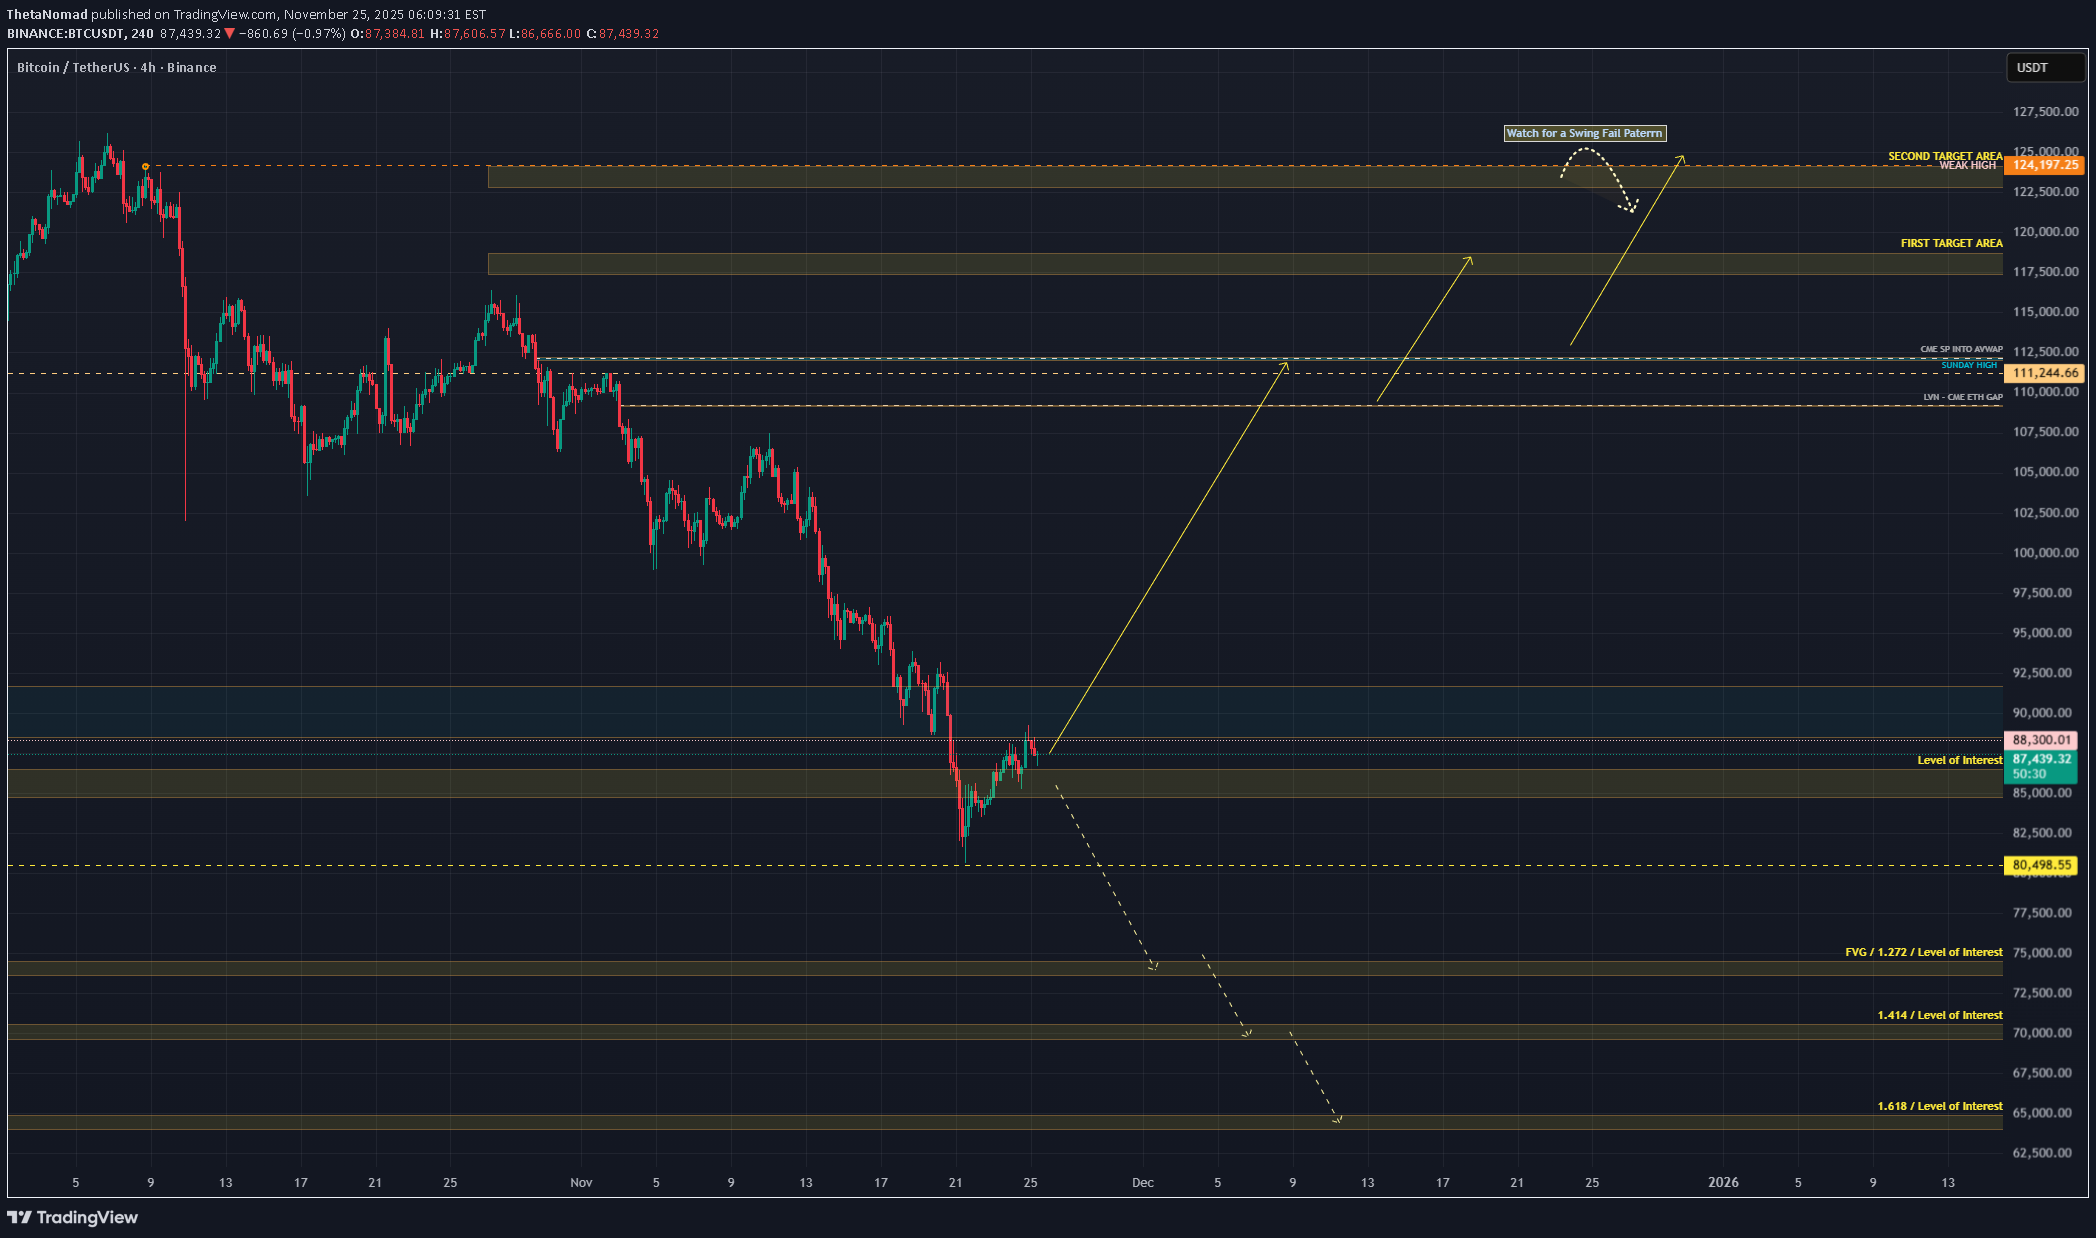Click the red down triangle beside the price change
Viewport: 2096px width, 1238px height.
[x=230, y=34]
